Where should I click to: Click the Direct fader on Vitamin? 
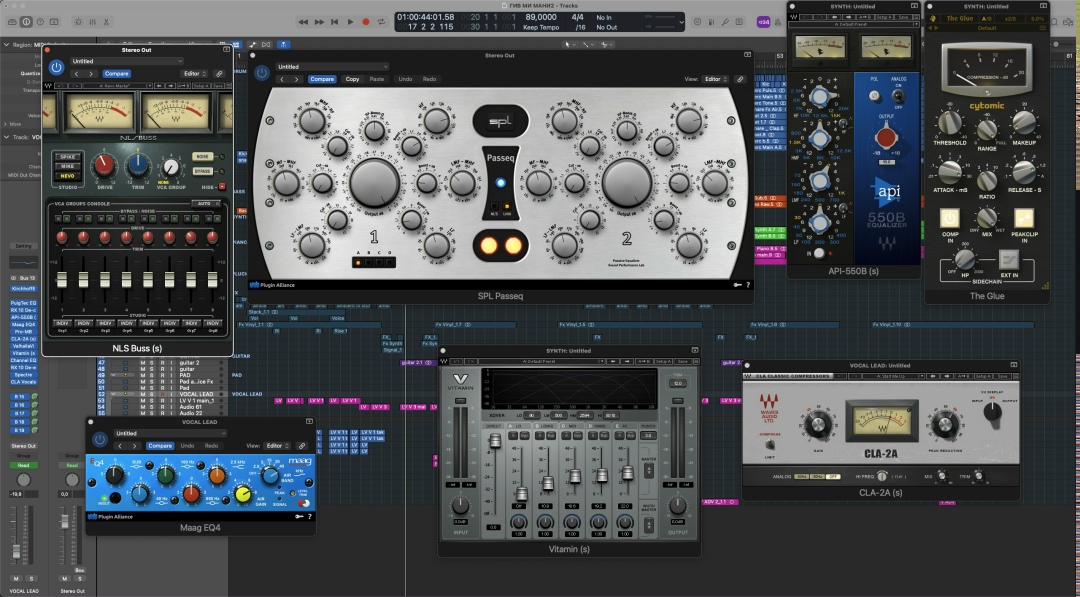point(495,441)
